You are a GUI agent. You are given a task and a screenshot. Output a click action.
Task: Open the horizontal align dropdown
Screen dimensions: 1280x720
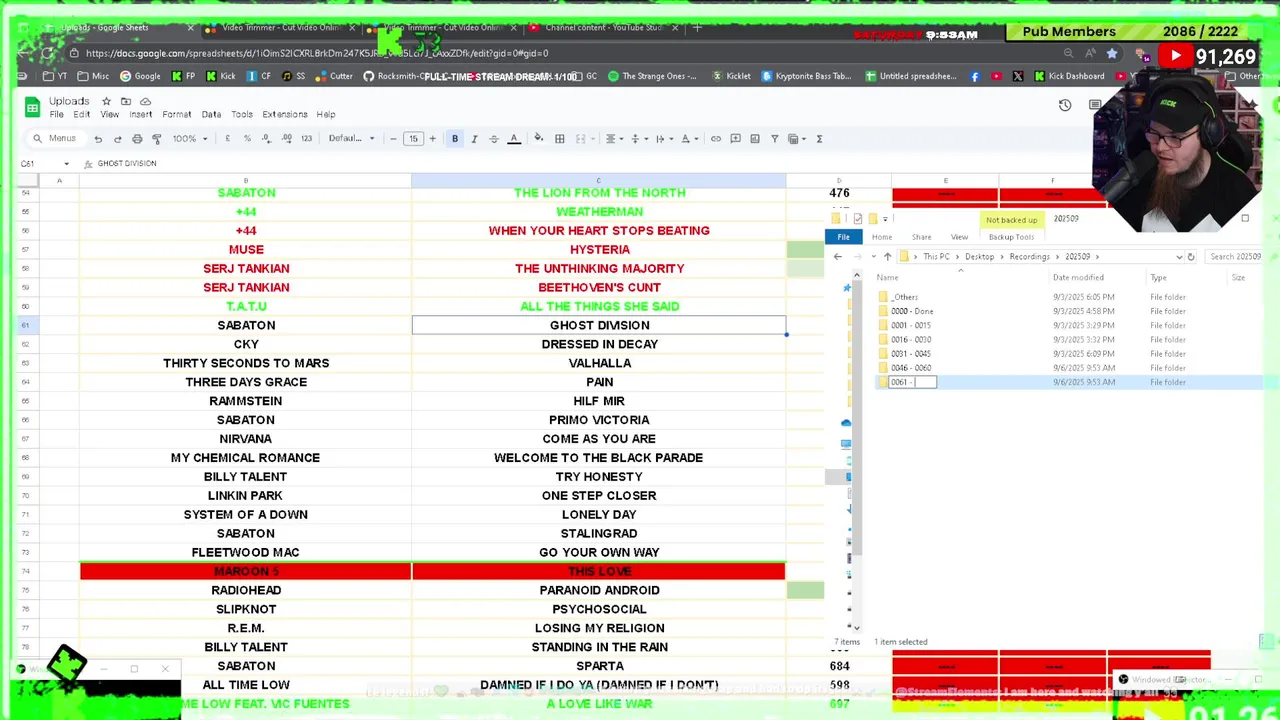[x=614, y=139]
